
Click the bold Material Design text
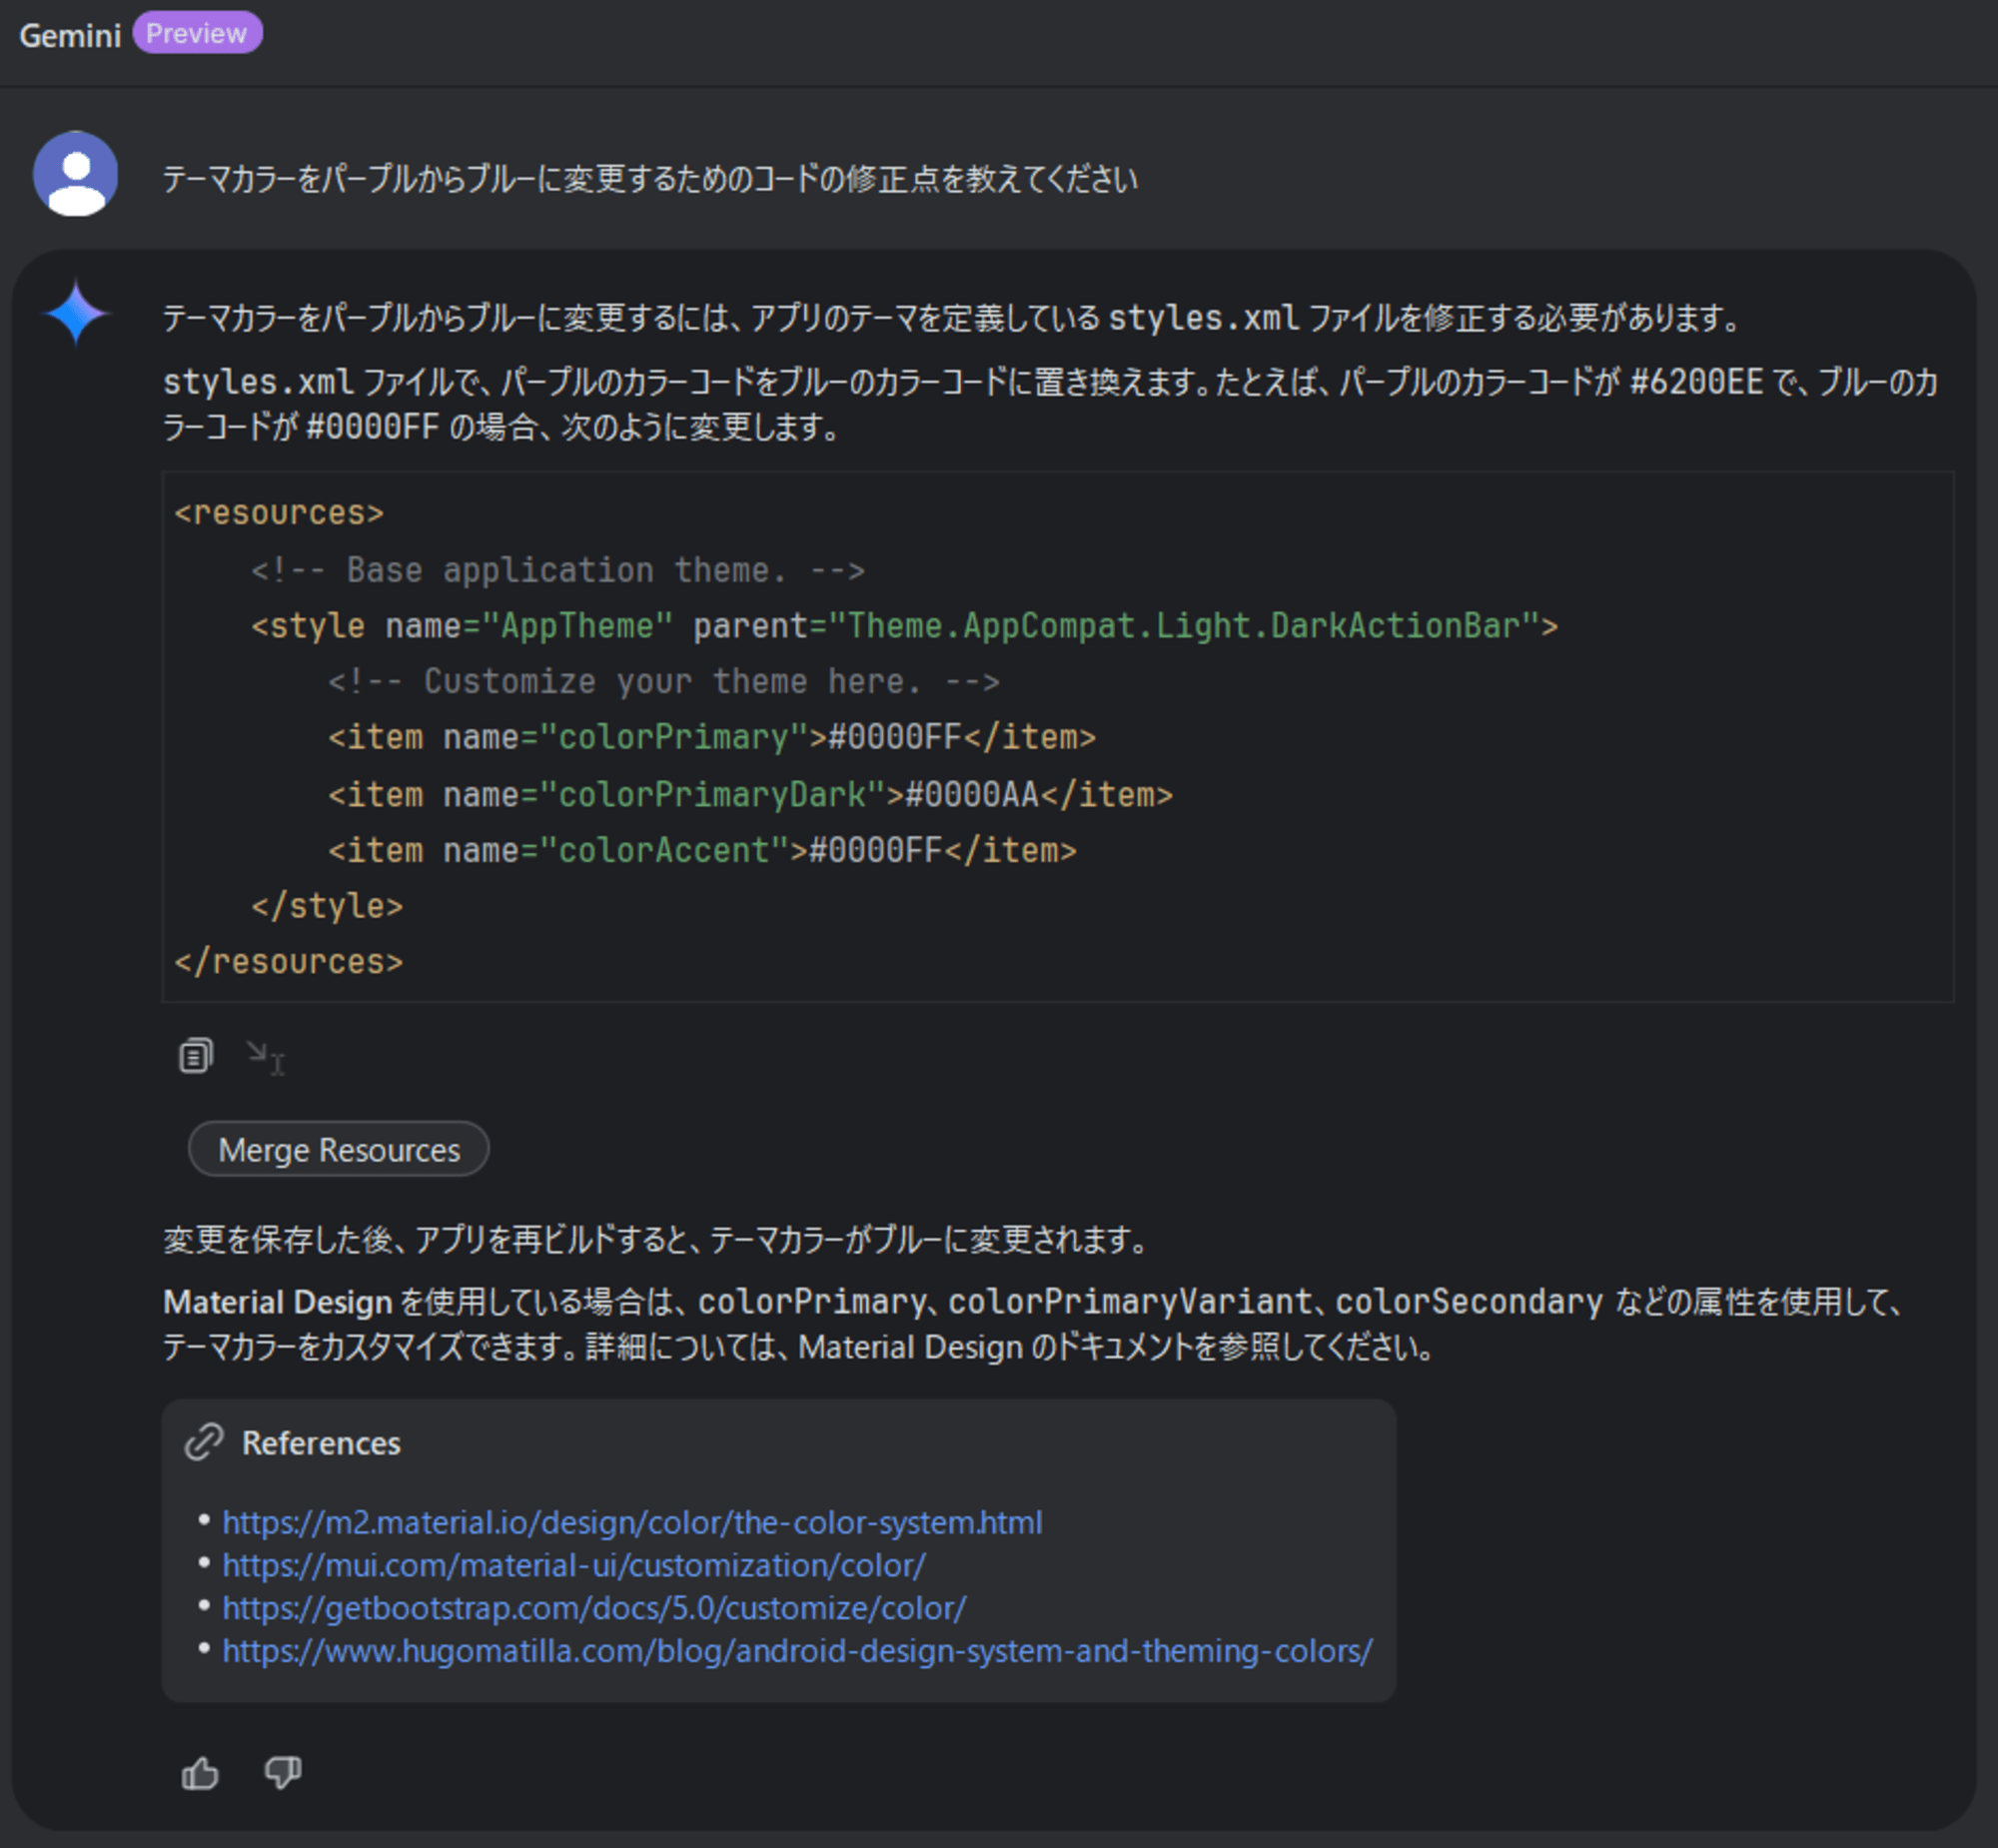click(x=278, y=1302)
